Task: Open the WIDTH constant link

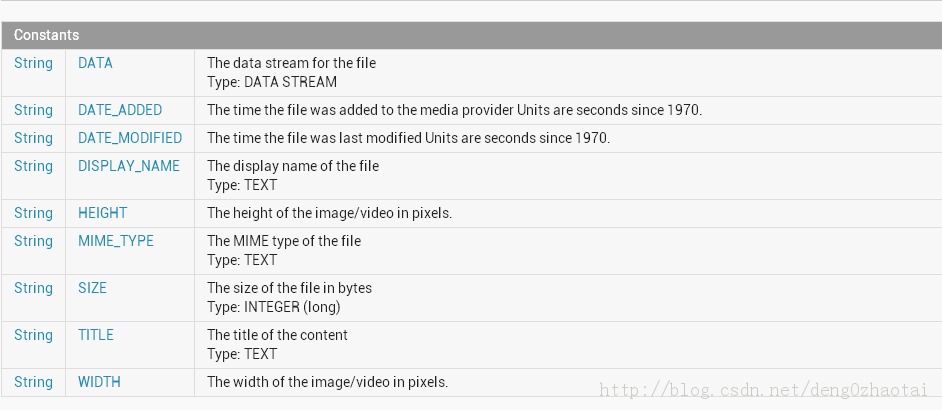Action: click(99, 382)
